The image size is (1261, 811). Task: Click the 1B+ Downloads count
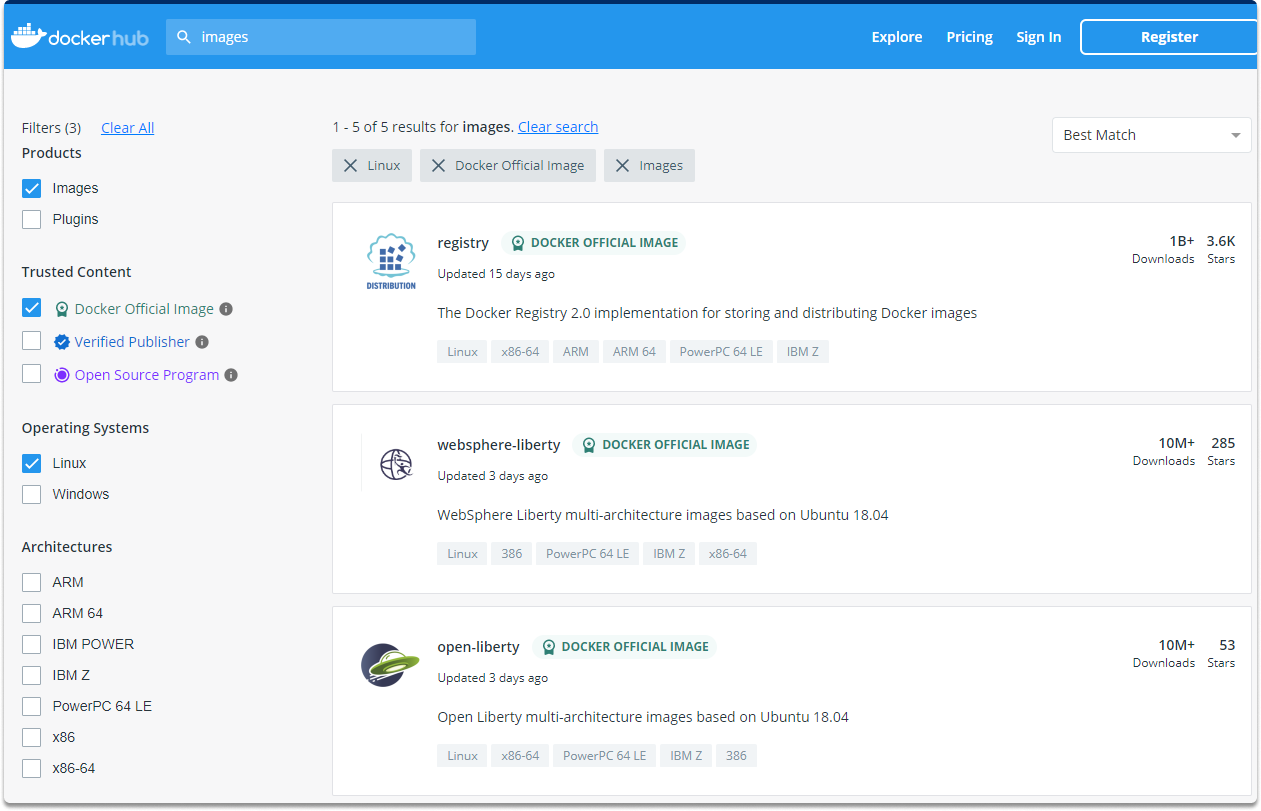point(1164,249)
